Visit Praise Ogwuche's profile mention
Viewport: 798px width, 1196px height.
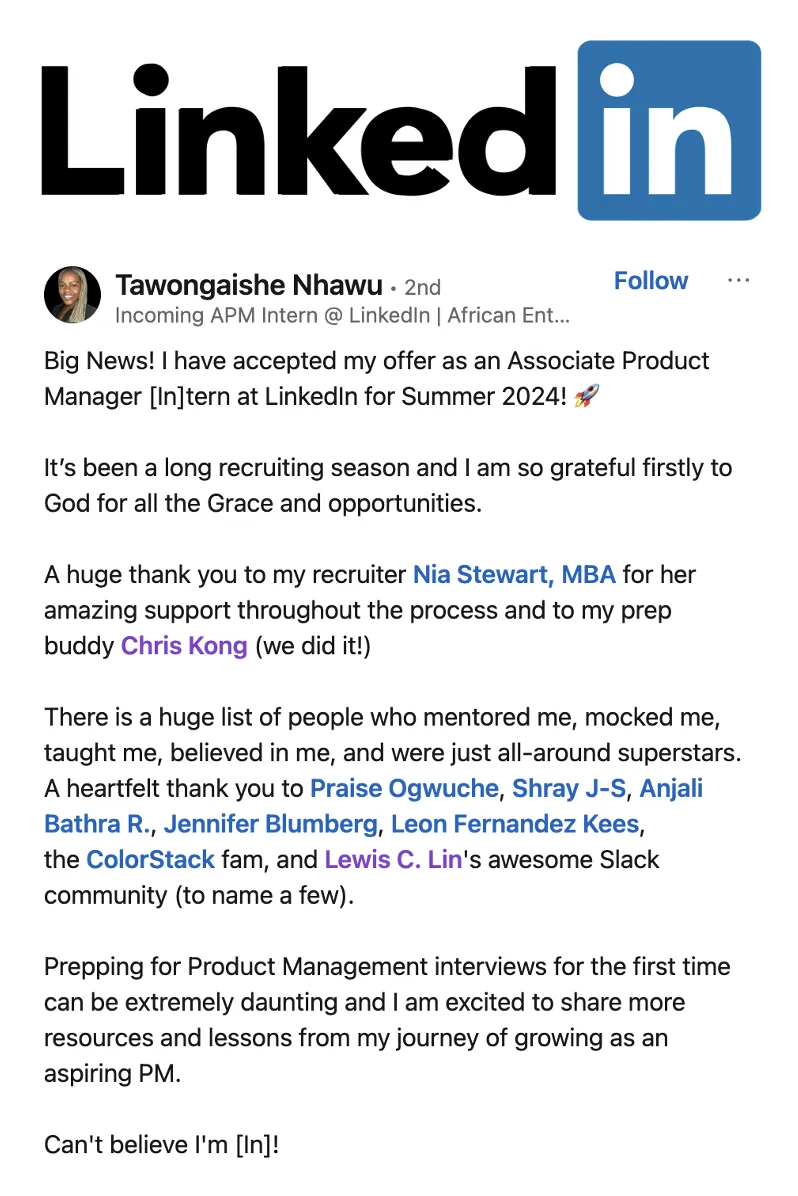pos(404,788)
